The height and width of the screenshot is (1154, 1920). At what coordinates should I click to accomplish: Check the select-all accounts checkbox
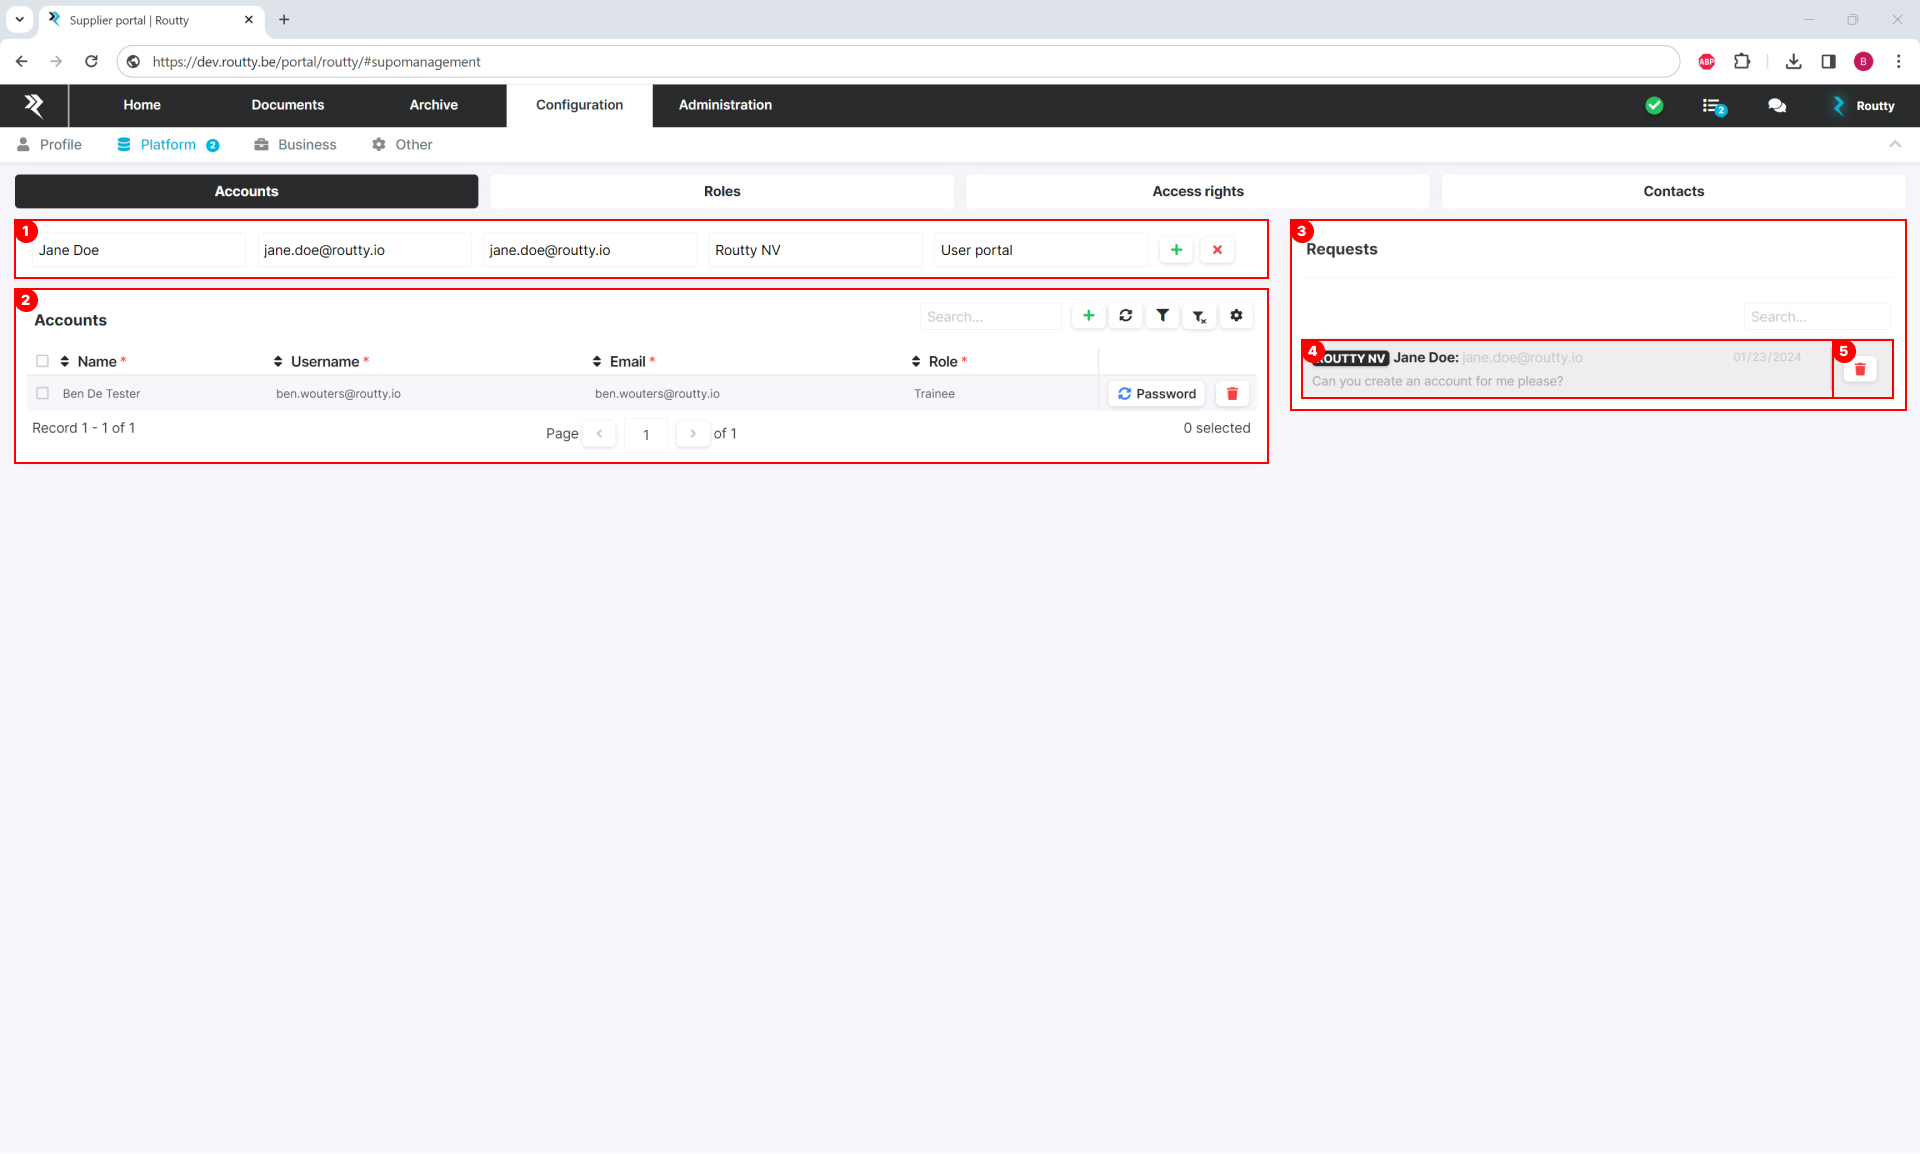(x=42, y=361)
